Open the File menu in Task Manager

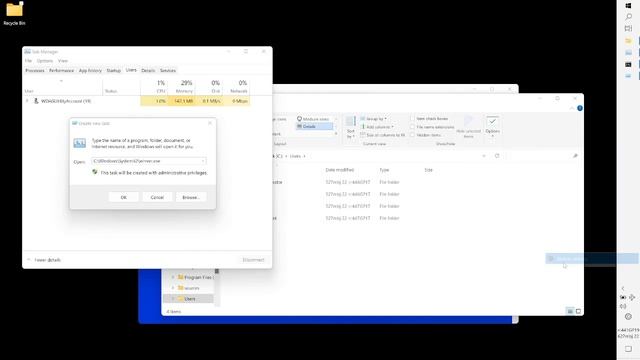28,61
